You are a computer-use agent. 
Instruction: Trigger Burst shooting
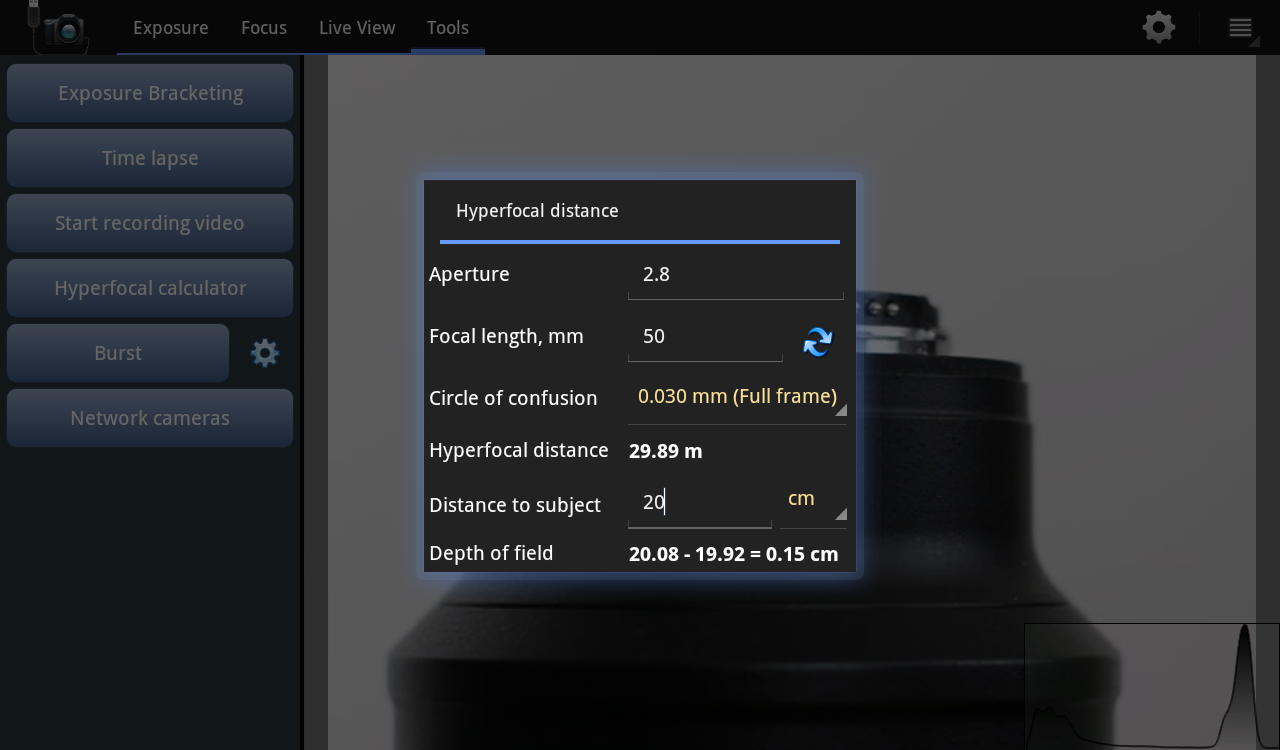(117, 352)
